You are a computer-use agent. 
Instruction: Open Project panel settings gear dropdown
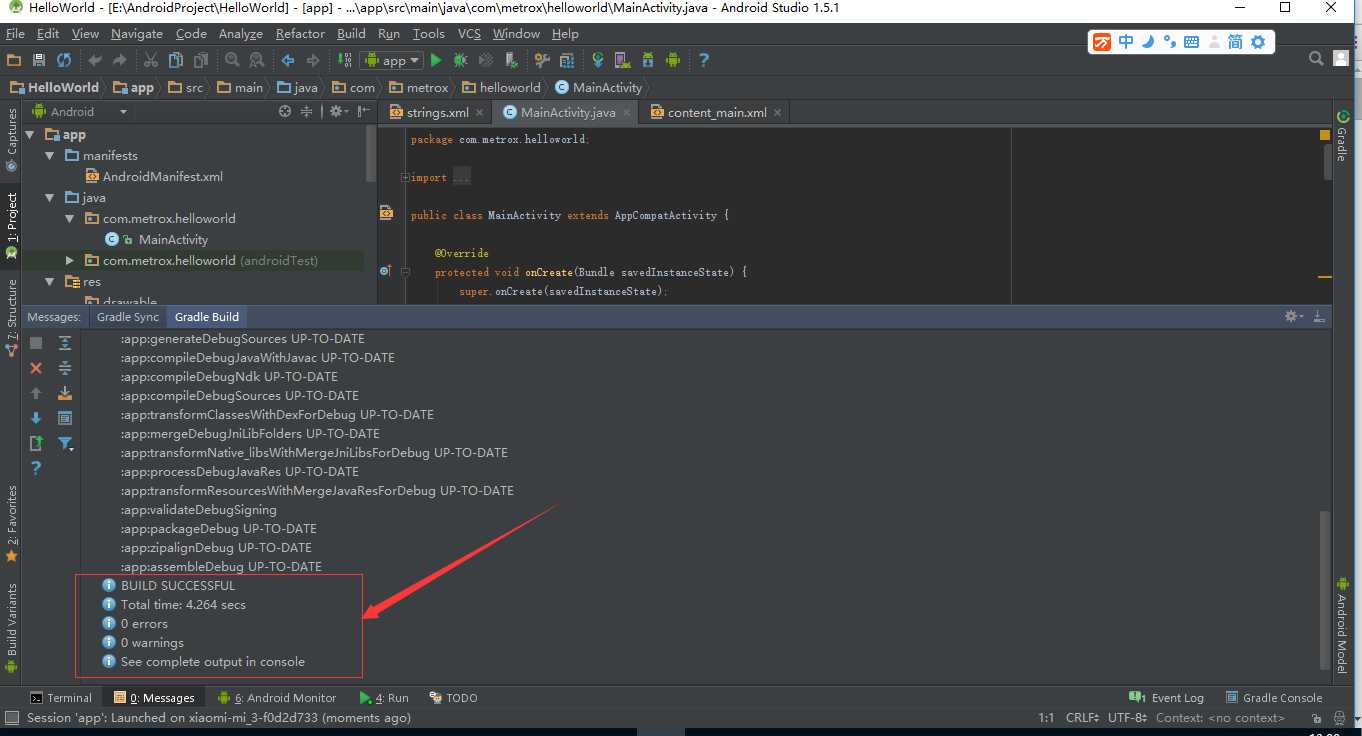(339, 112)
